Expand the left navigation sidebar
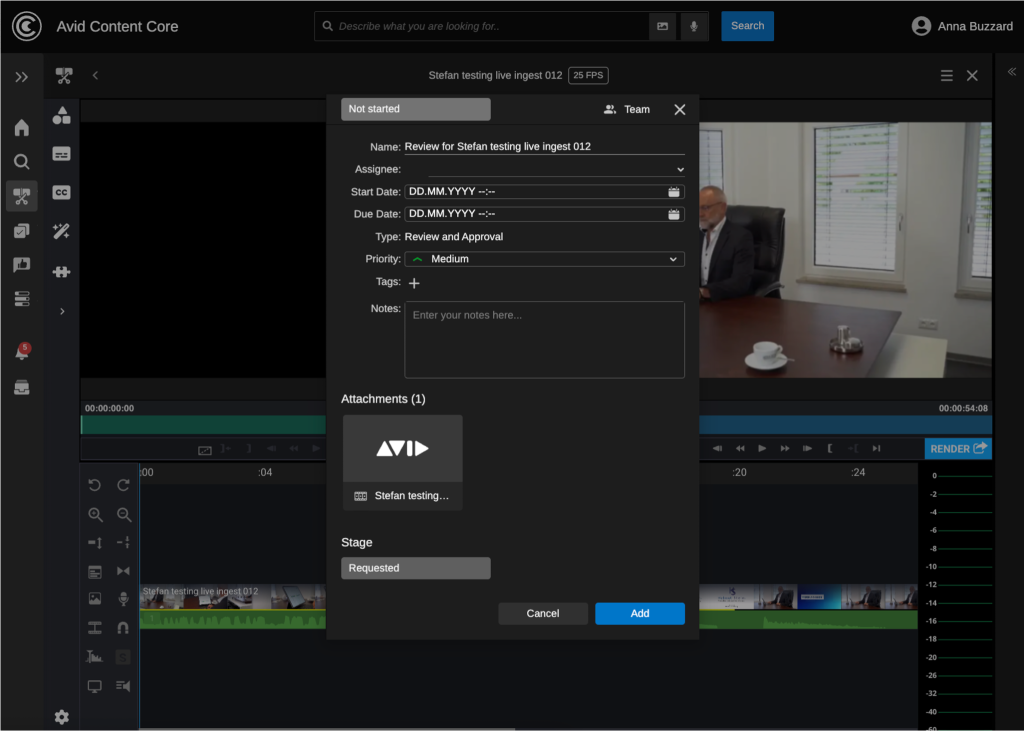This screenshot has width=1024, height=731. pos(22,77)
